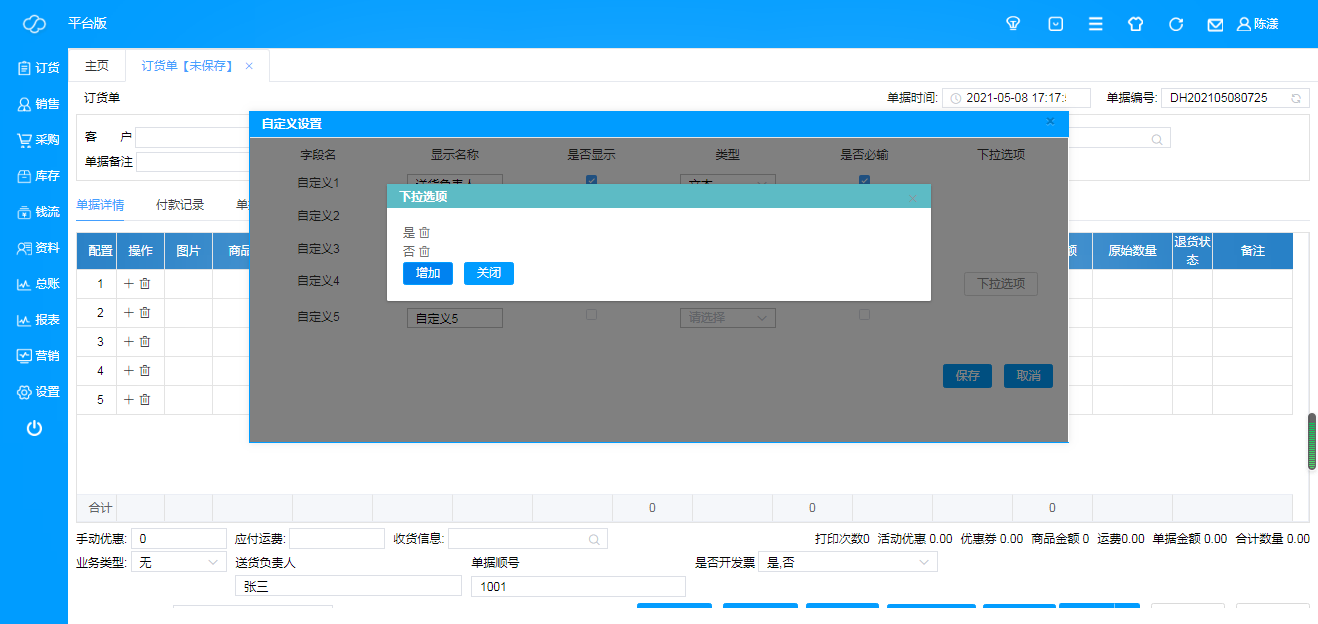
Task: Click the 增加 button
Action: pyautogui.click(x=428, y=274)
